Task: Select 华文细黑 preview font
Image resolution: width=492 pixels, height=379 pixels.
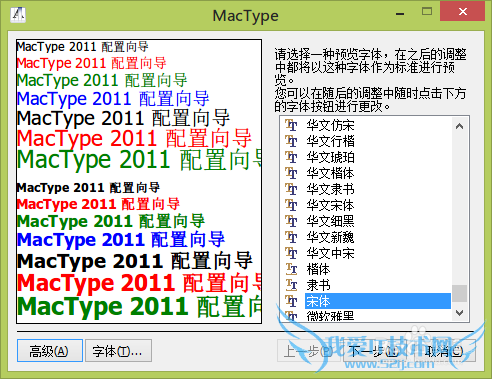Action: tap(330, 221)
